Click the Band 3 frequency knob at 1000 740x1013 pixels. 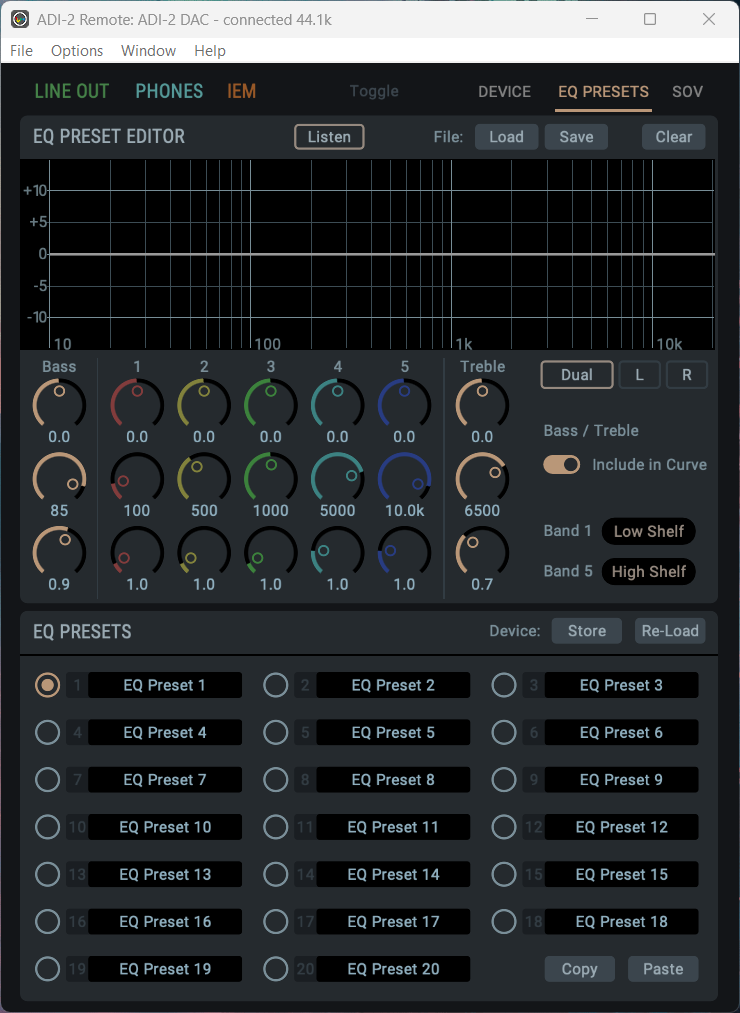point(271,477)
